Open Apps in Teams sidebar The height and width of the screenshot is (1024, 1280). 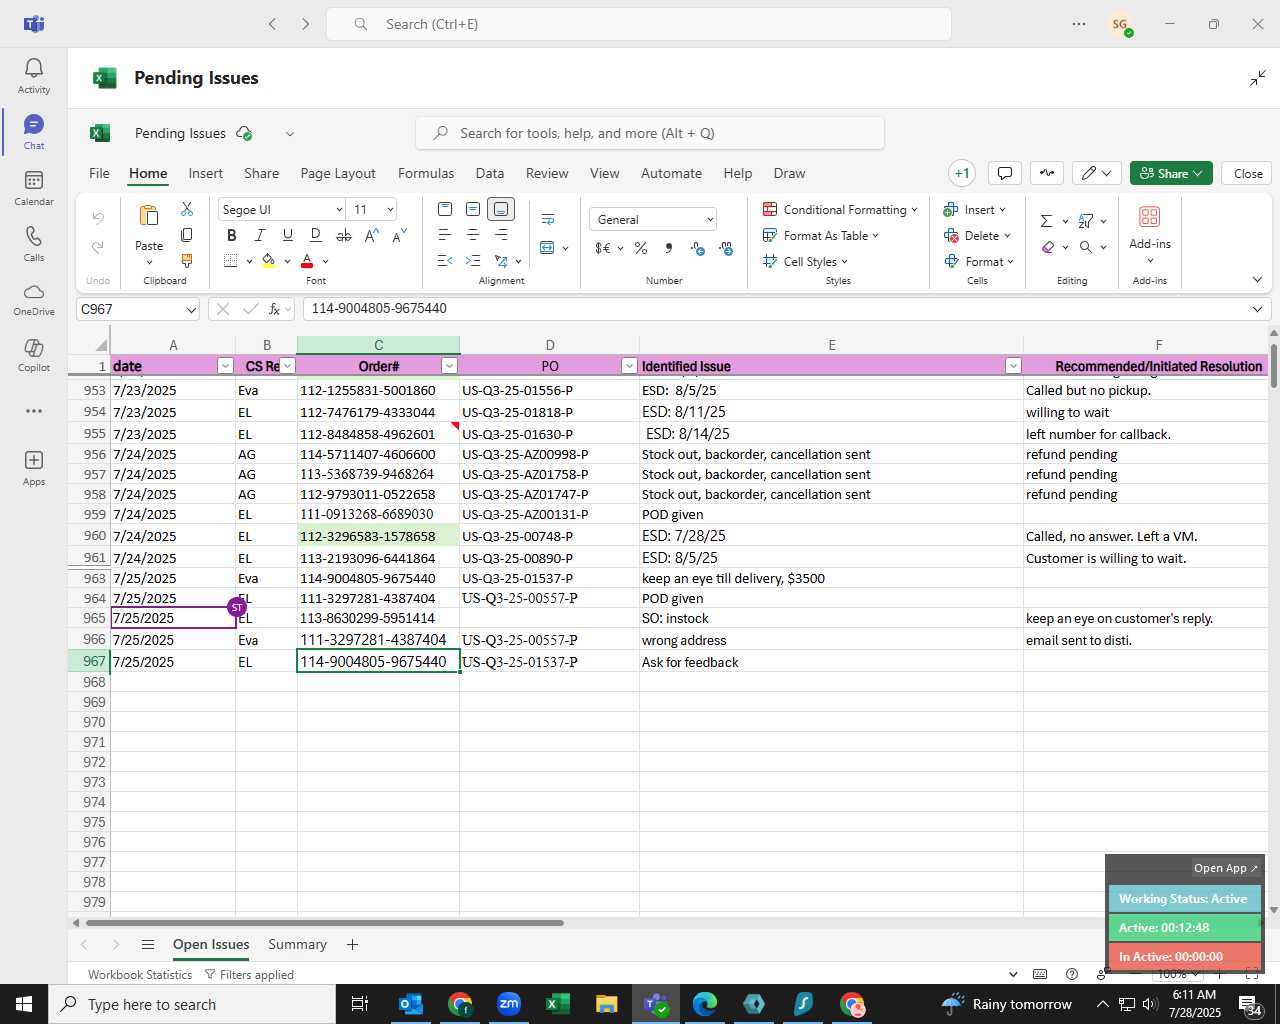tap(34, 467)
